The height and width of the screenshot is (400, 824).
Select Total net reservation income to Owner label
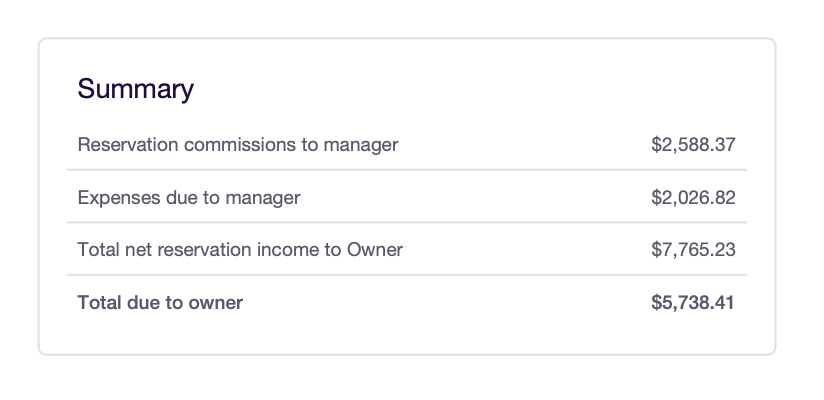tap(240, 249)
